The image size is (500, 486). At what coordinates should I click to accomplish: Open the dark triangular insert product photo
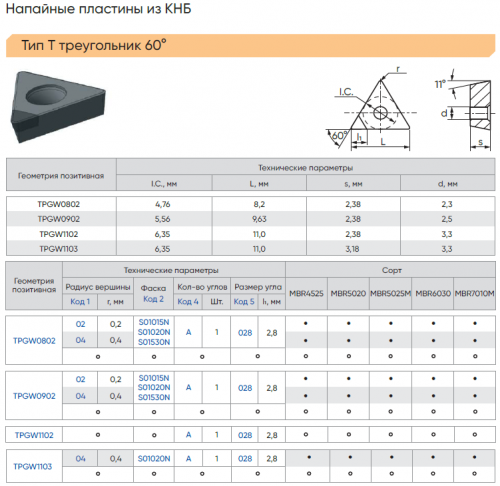point(58,107)
